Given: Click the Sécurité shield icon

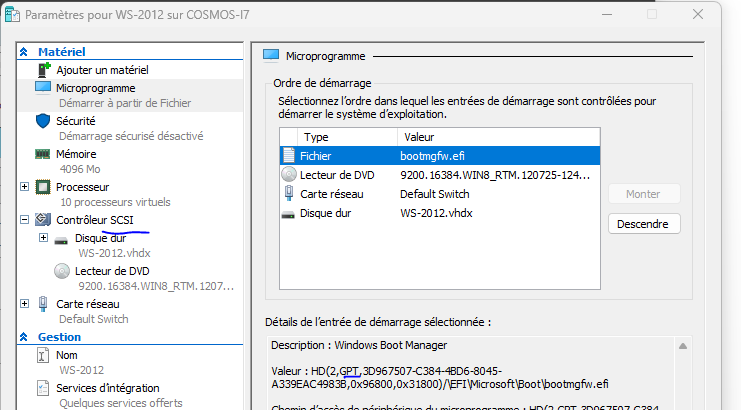Looking at the screenshot, I should pyautogui.click(x=43, y=121).
